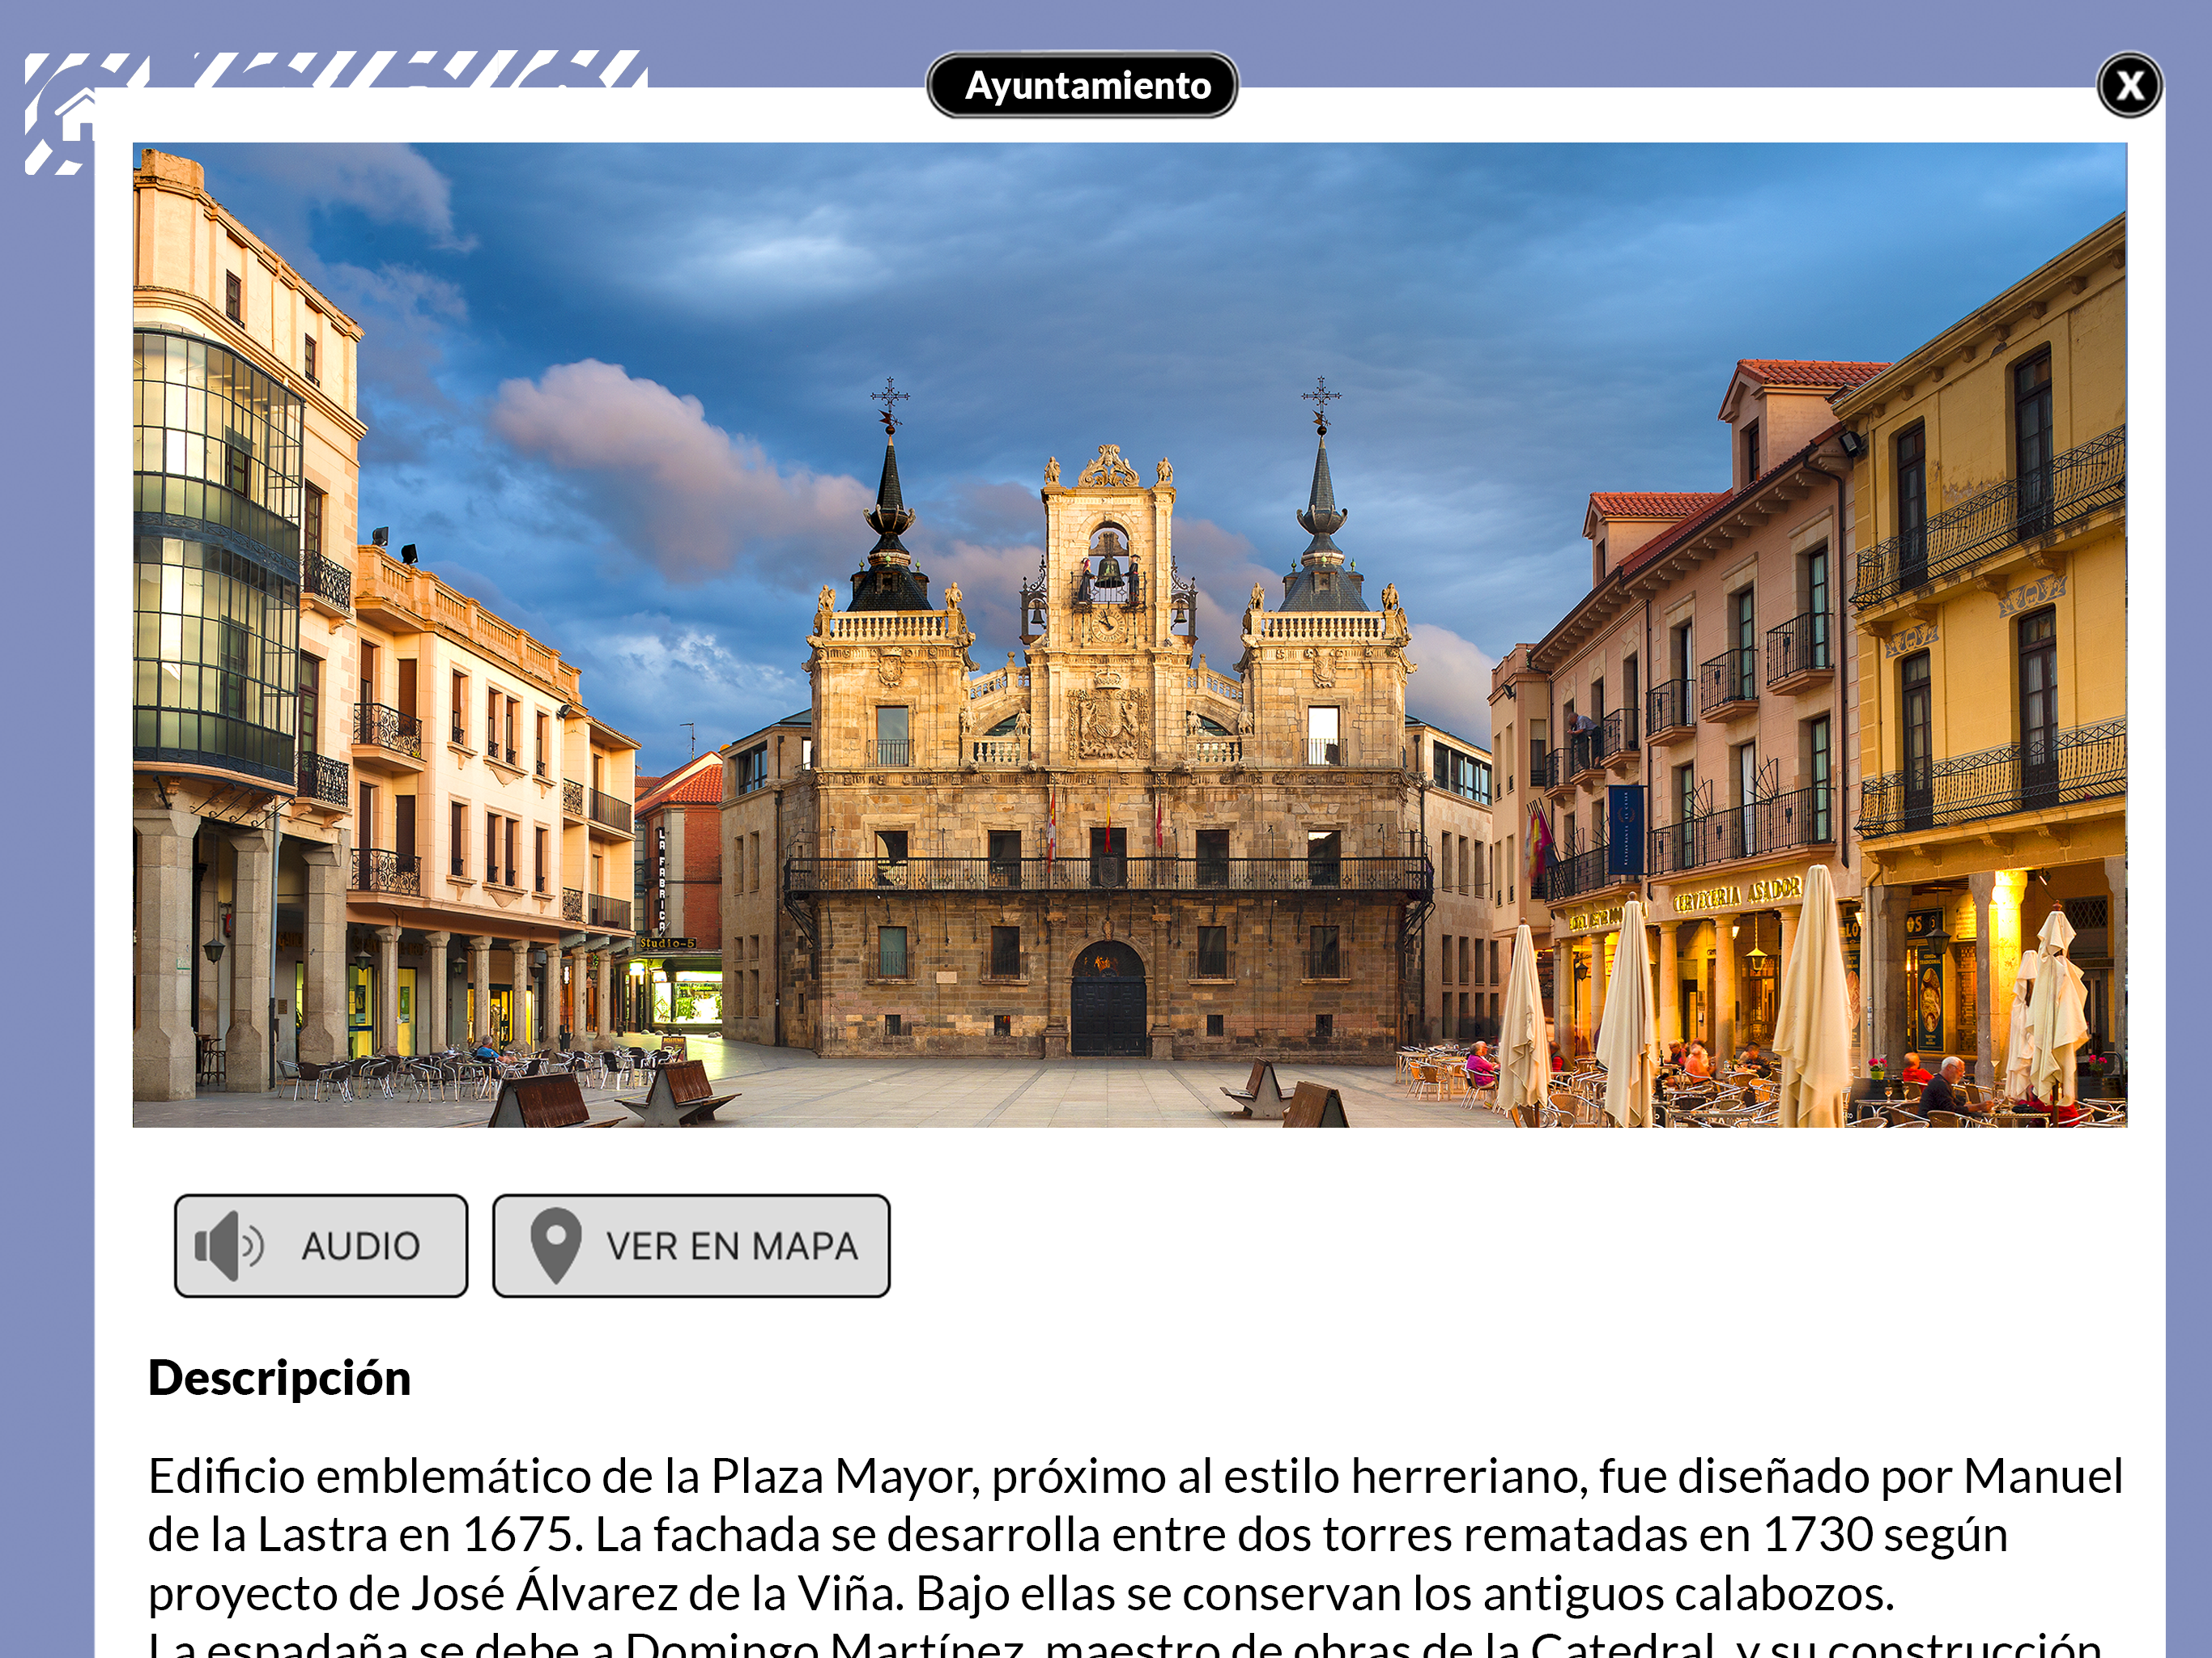Click the map pin icon
Image resolution: width=2212 pixels, height=1658 pixels.
point(556,1246)
